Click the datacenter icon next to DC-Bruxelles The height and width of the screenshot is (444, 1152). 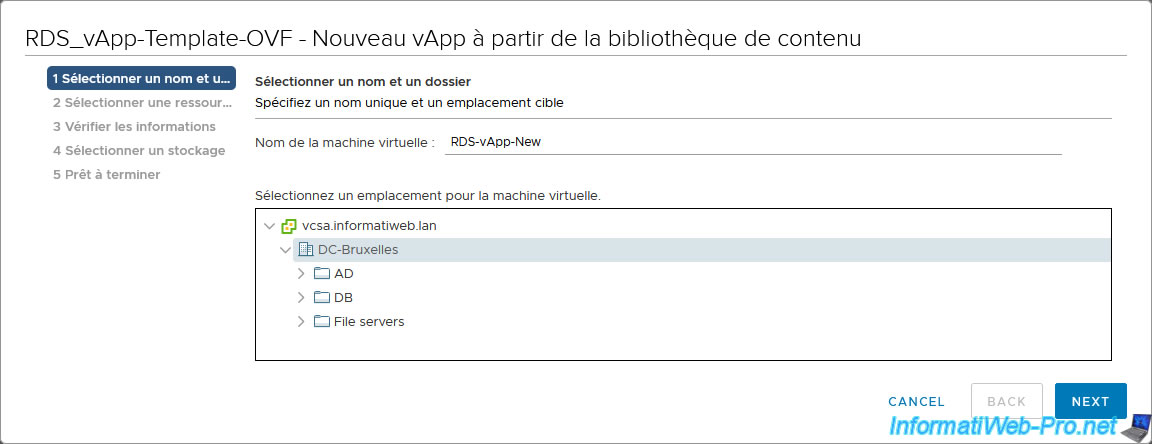(x=306, y=250)
